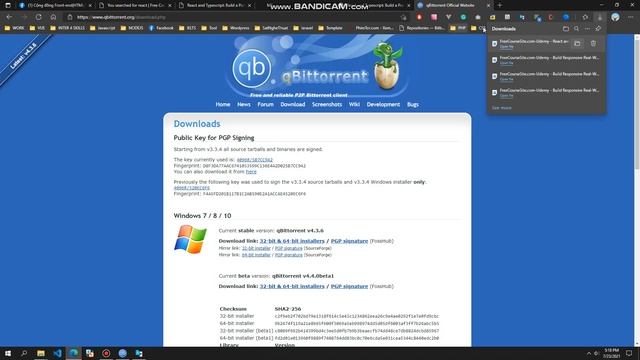Open Windows taskbar search
The image size is (640, 360).
click(24, 353)
